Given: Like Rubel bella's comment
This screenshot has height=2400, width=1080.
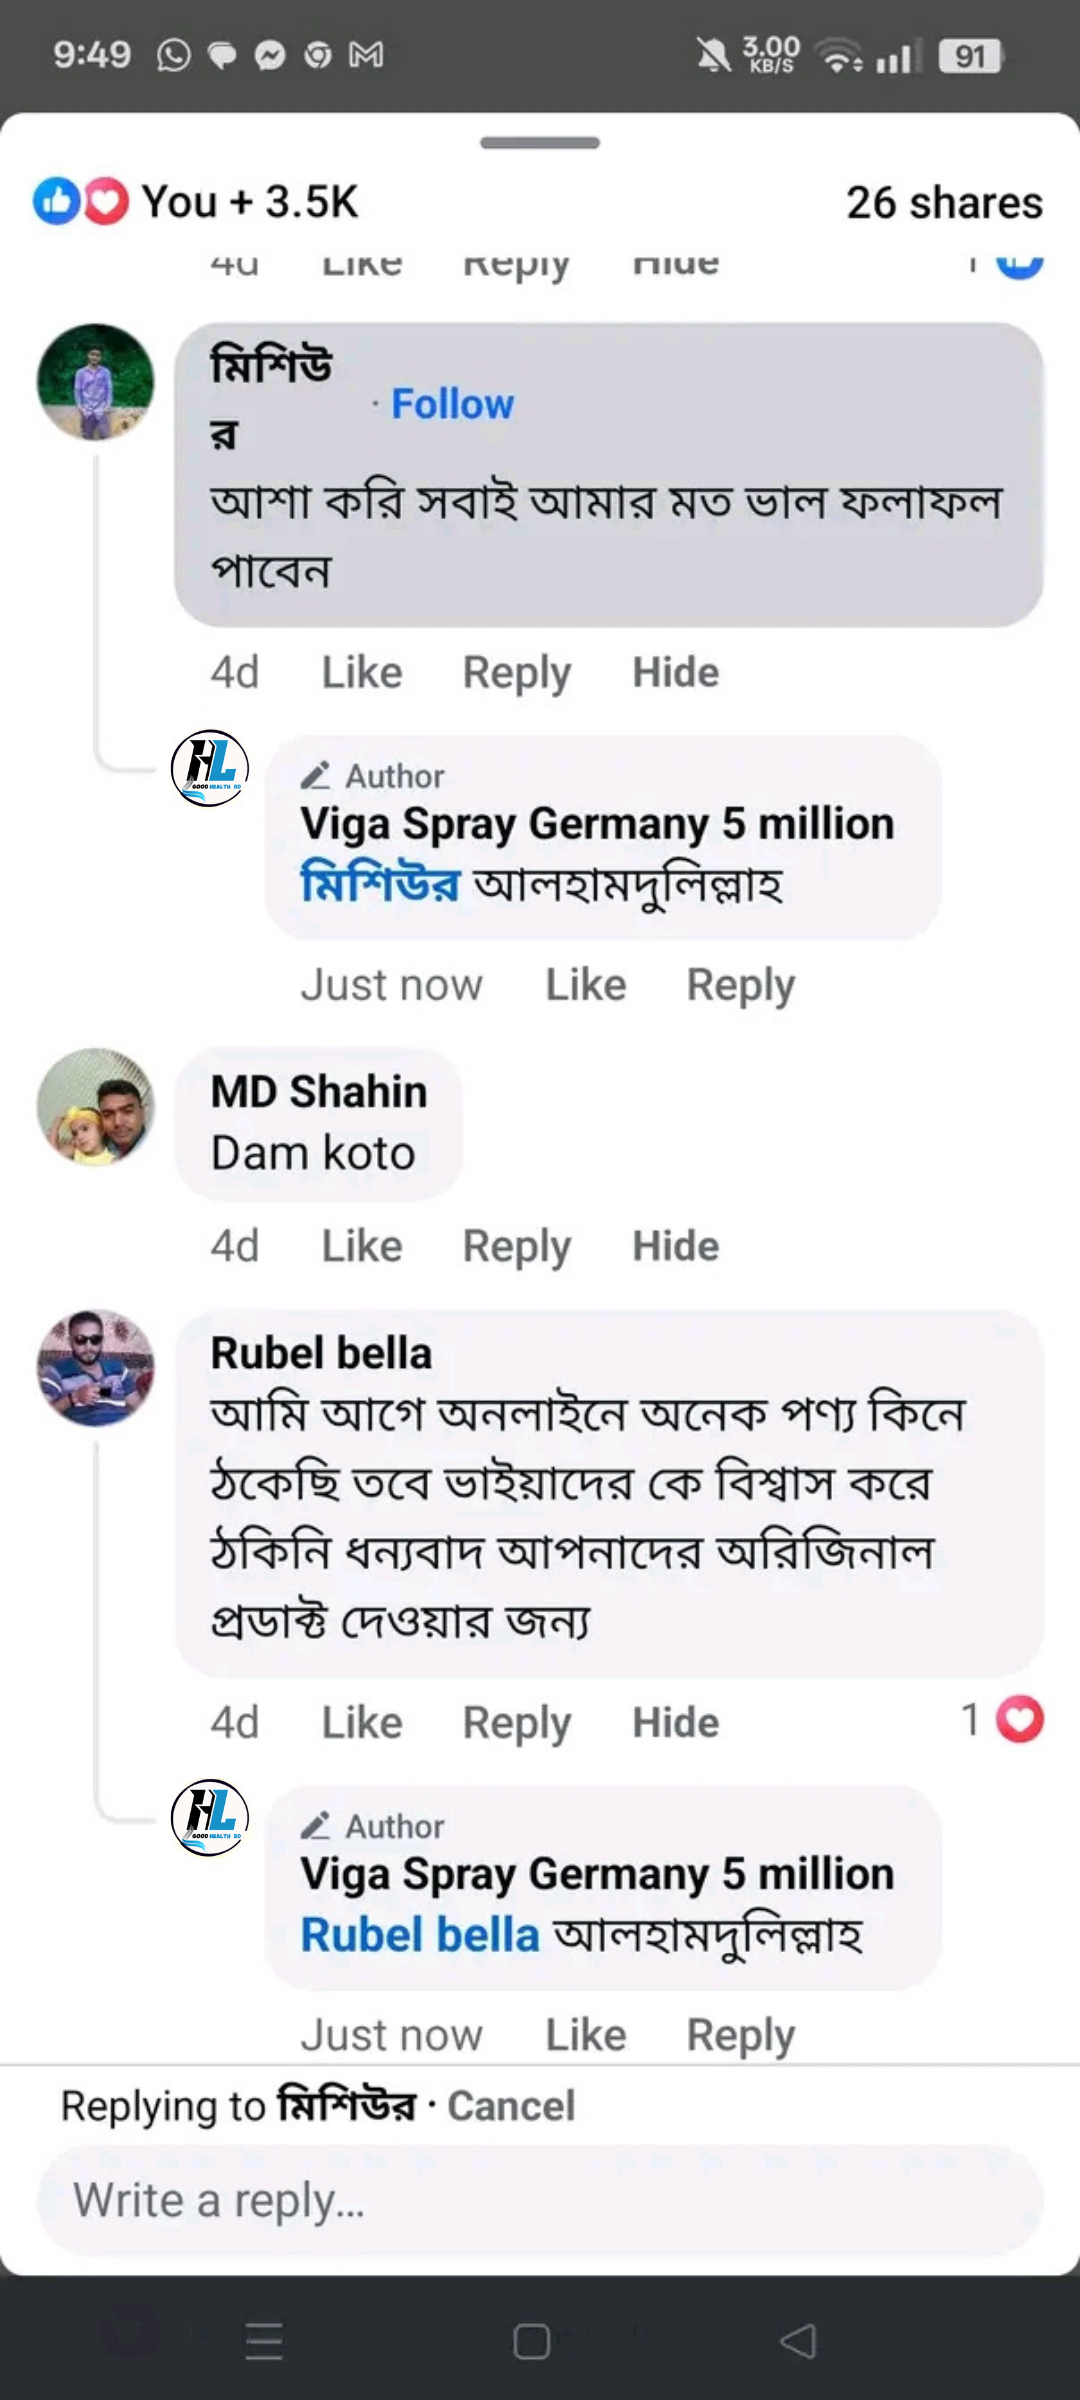Looking at the screenshot, I should 361,1722.
